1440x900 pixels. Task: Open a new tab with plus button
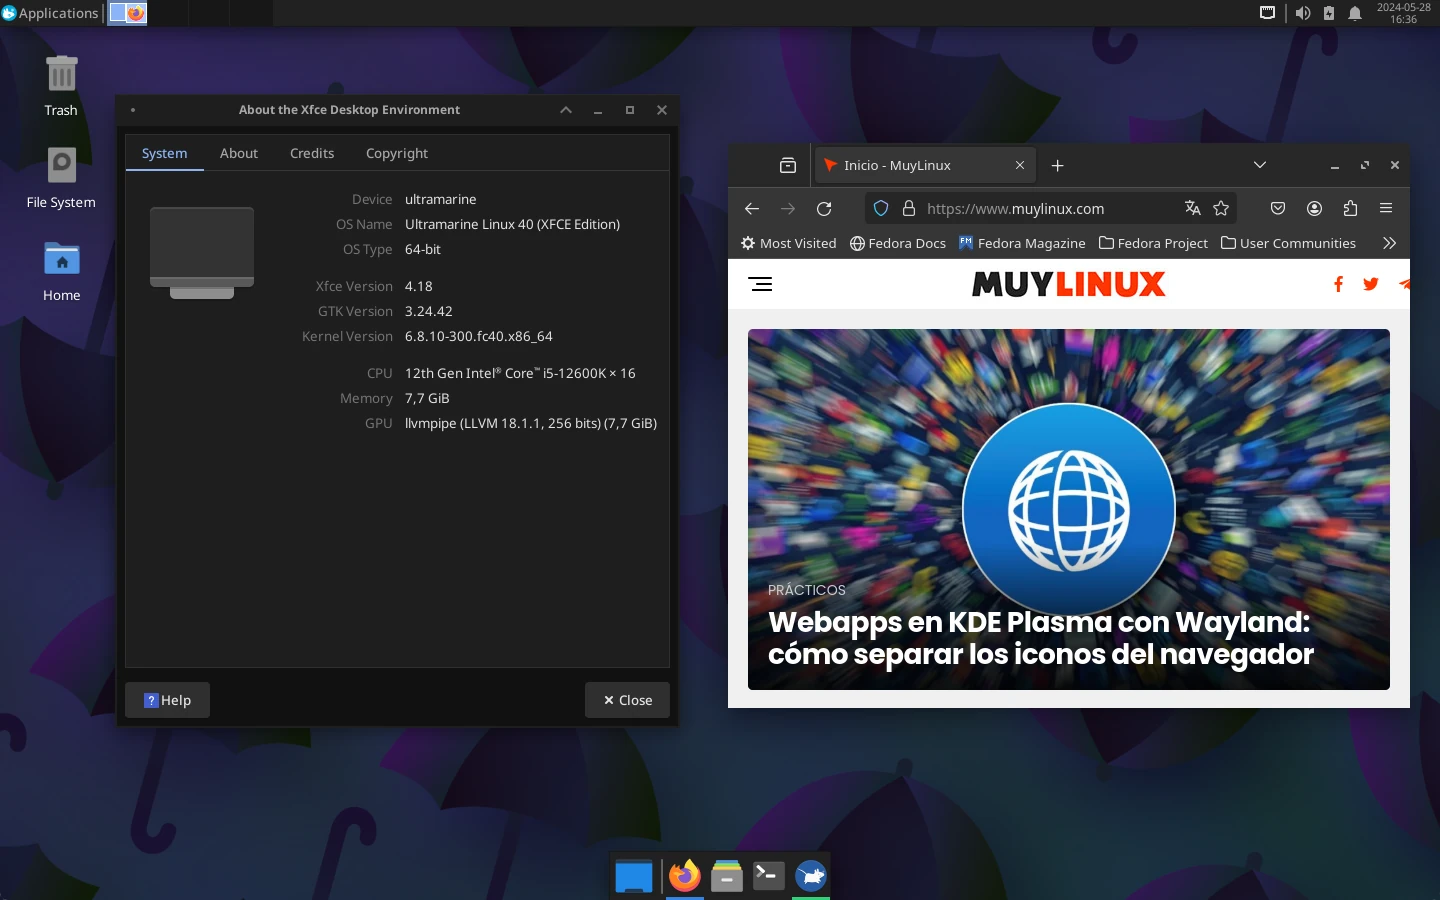click(1058, 165)
